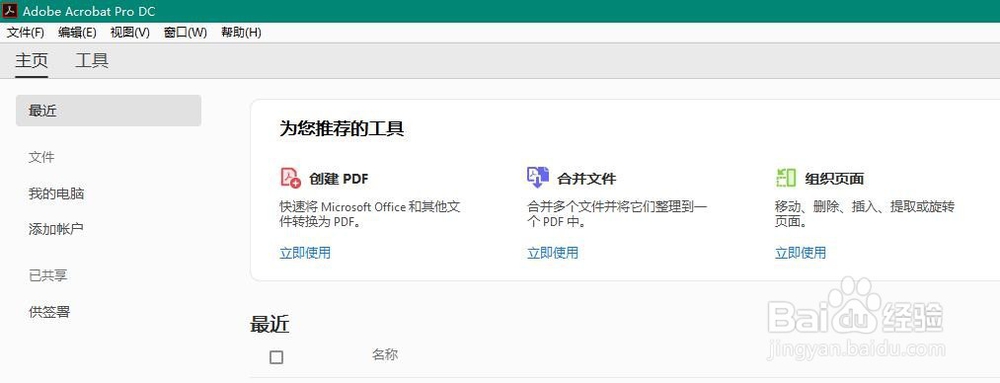This screenshot has width=1000, height=383.
Task: Select 添加帐户 in the sidebar
Action: 56,229
